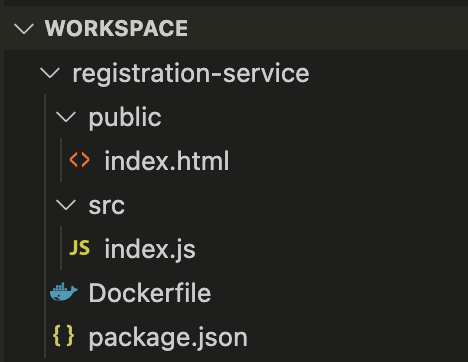
Task: Select the public folder label
Action: pyautogui.click(x=125, y=118)
